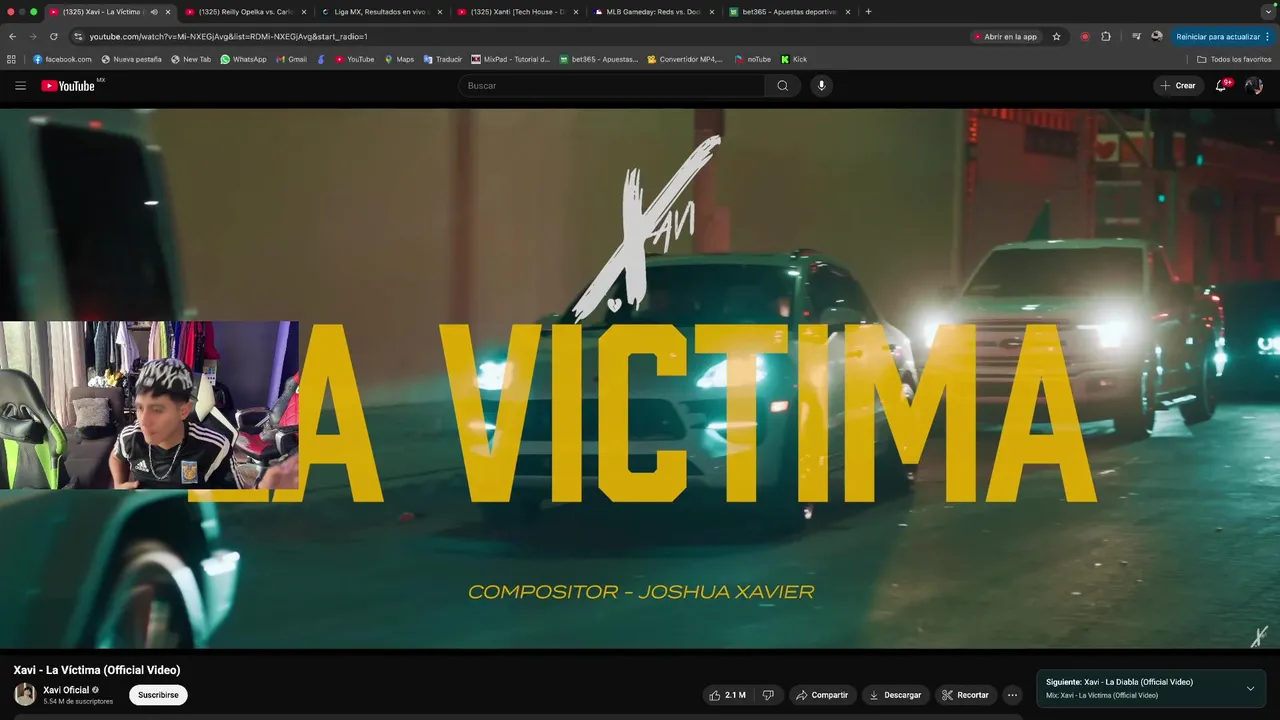The image size is (1280, 720).
Task: Click the 5.54 M de suscriptores text
Action: point(78,702)
